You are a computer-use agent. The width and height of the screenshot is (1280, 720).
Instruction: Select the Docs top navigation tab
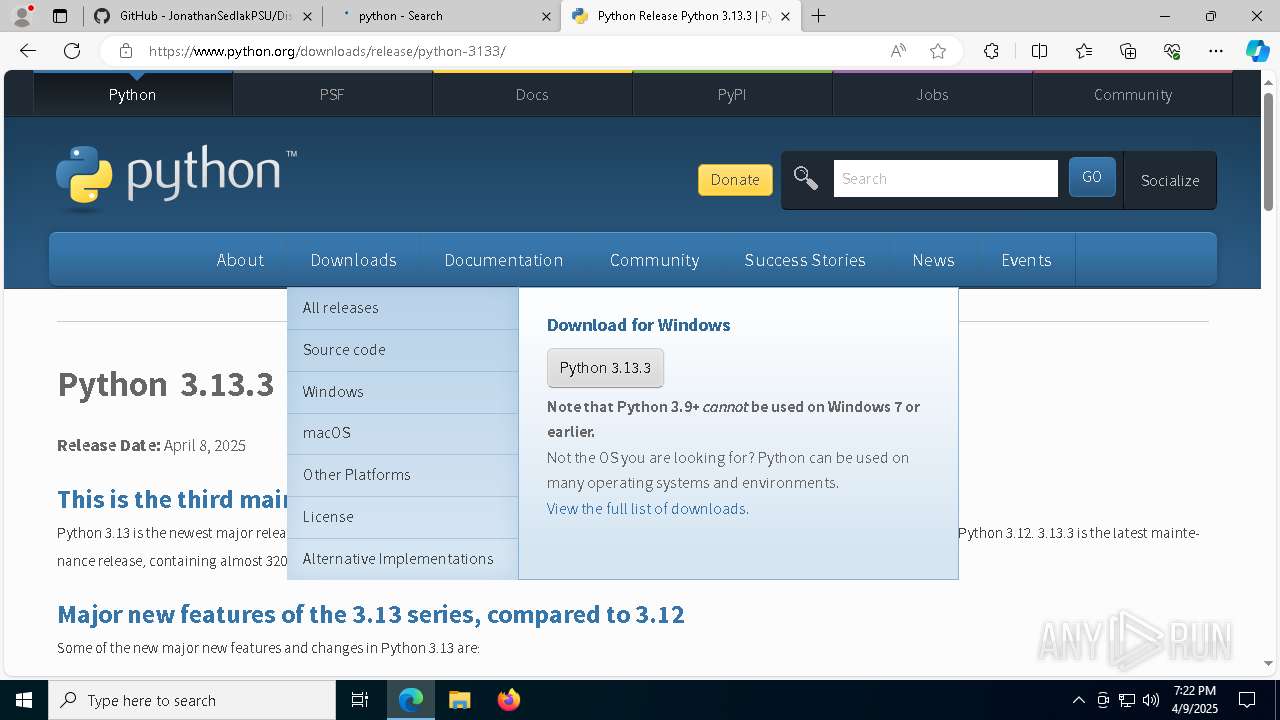(x=532, y=94)
